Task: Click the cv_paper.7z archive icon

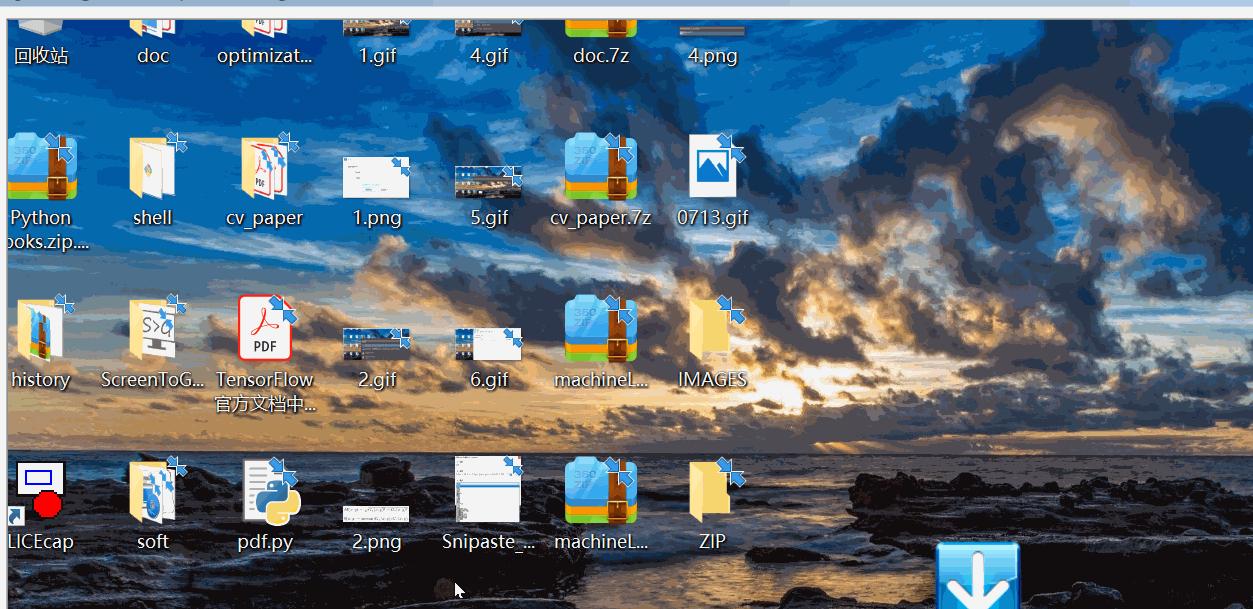Action: pyautogui.click(x=600, y=167)
